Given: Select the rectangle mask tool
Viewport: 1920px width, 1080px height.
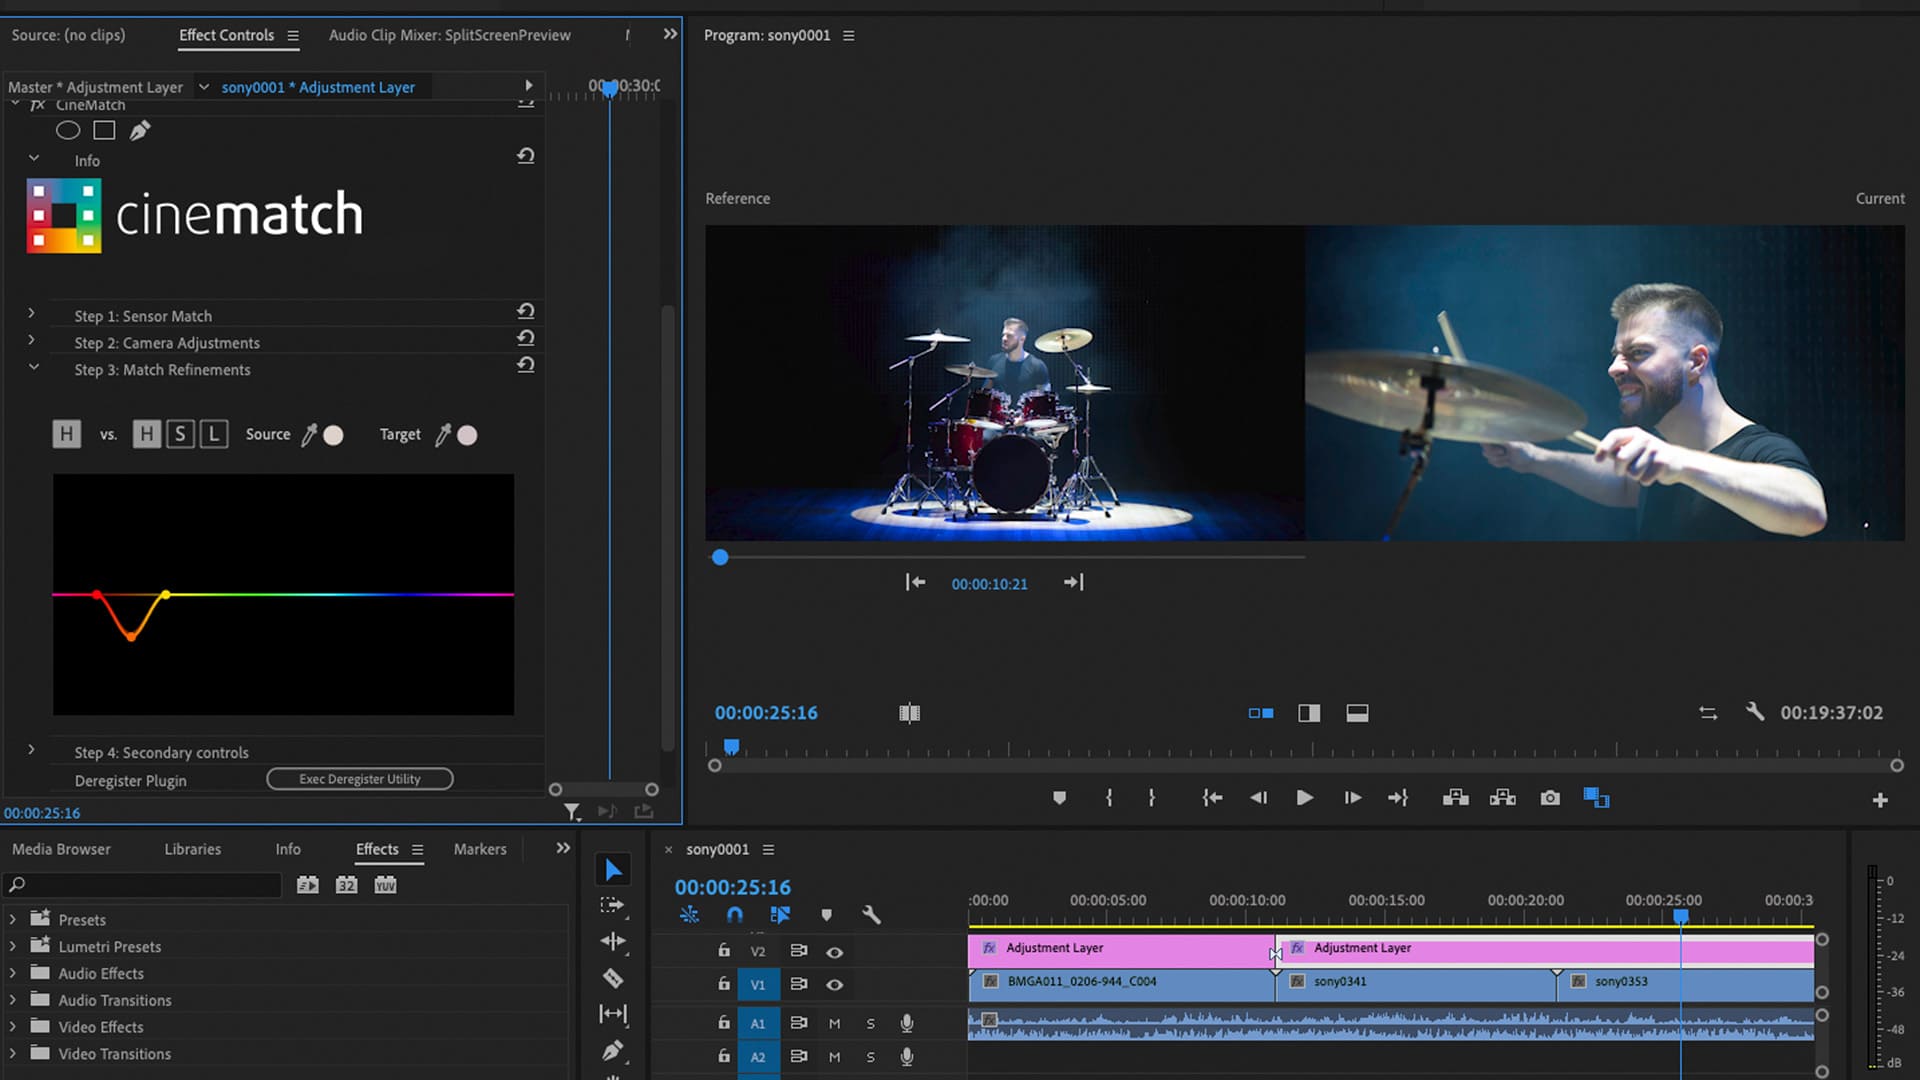Looking at the screenshot, I should [x=104, y=130].
